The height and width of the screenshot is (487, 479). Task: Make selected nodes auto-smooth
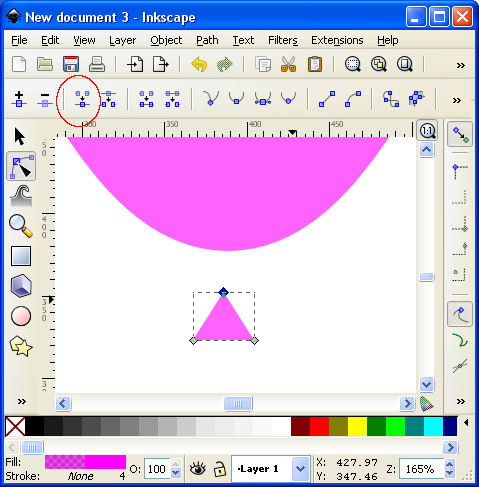288,98
